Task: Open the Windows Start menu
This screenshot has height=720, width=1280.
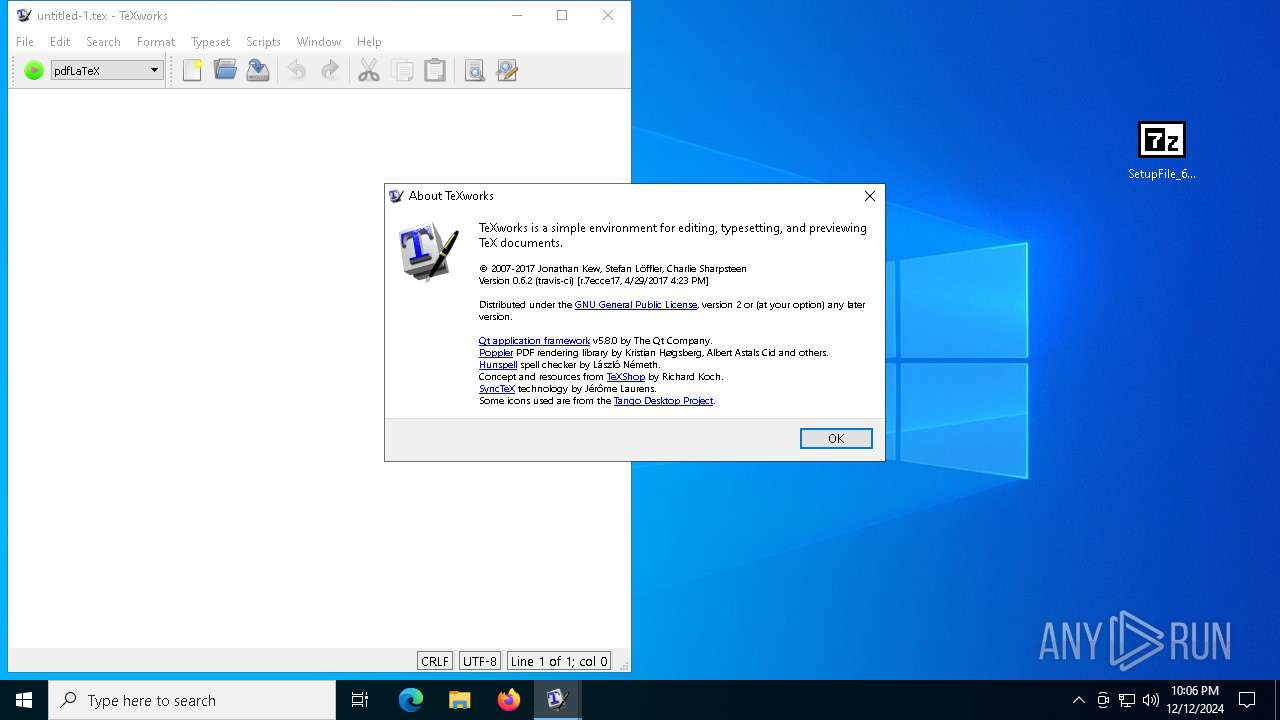Action: coord(24,700)
